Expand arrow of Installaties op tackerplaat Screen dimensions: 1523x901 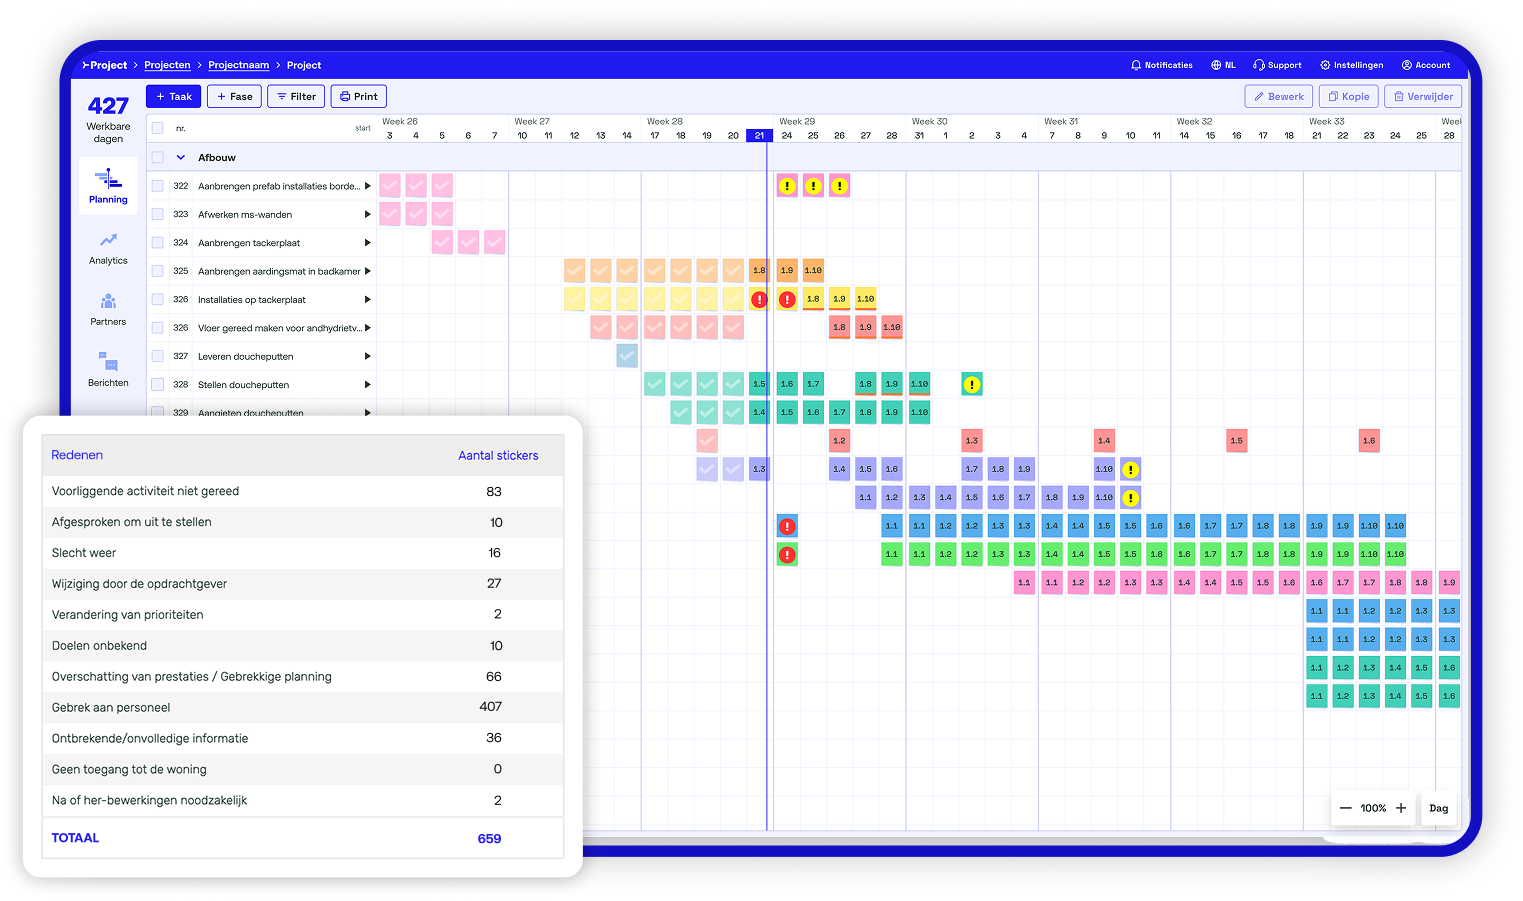(x=368, y=299)
